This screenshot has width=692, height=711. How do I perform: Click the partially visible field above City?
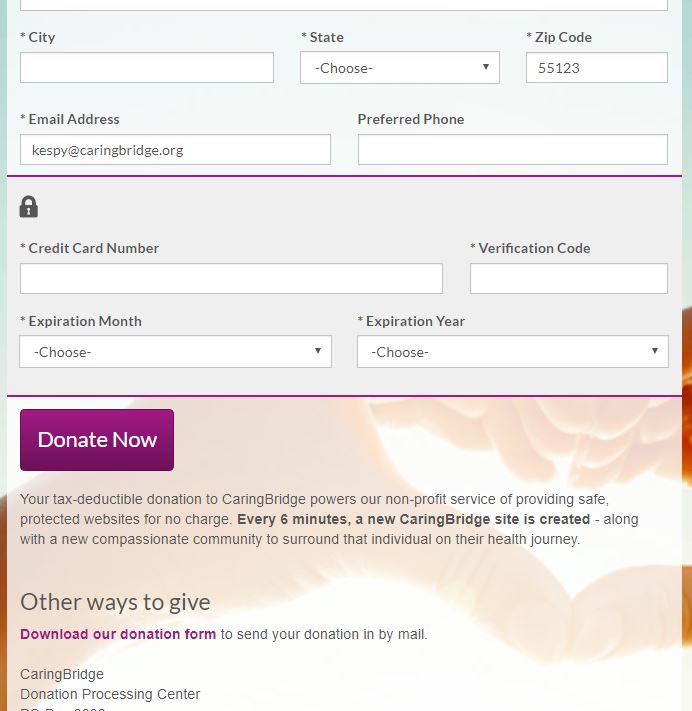tap(344, 5)
